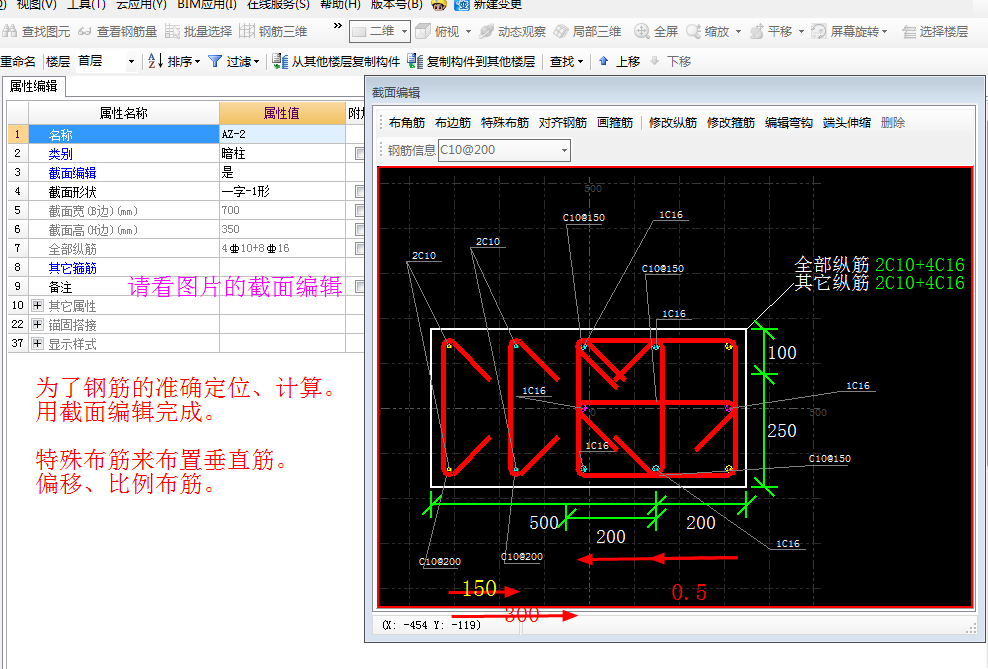Open 查看钢筋量 tool icon

[84, 31]
